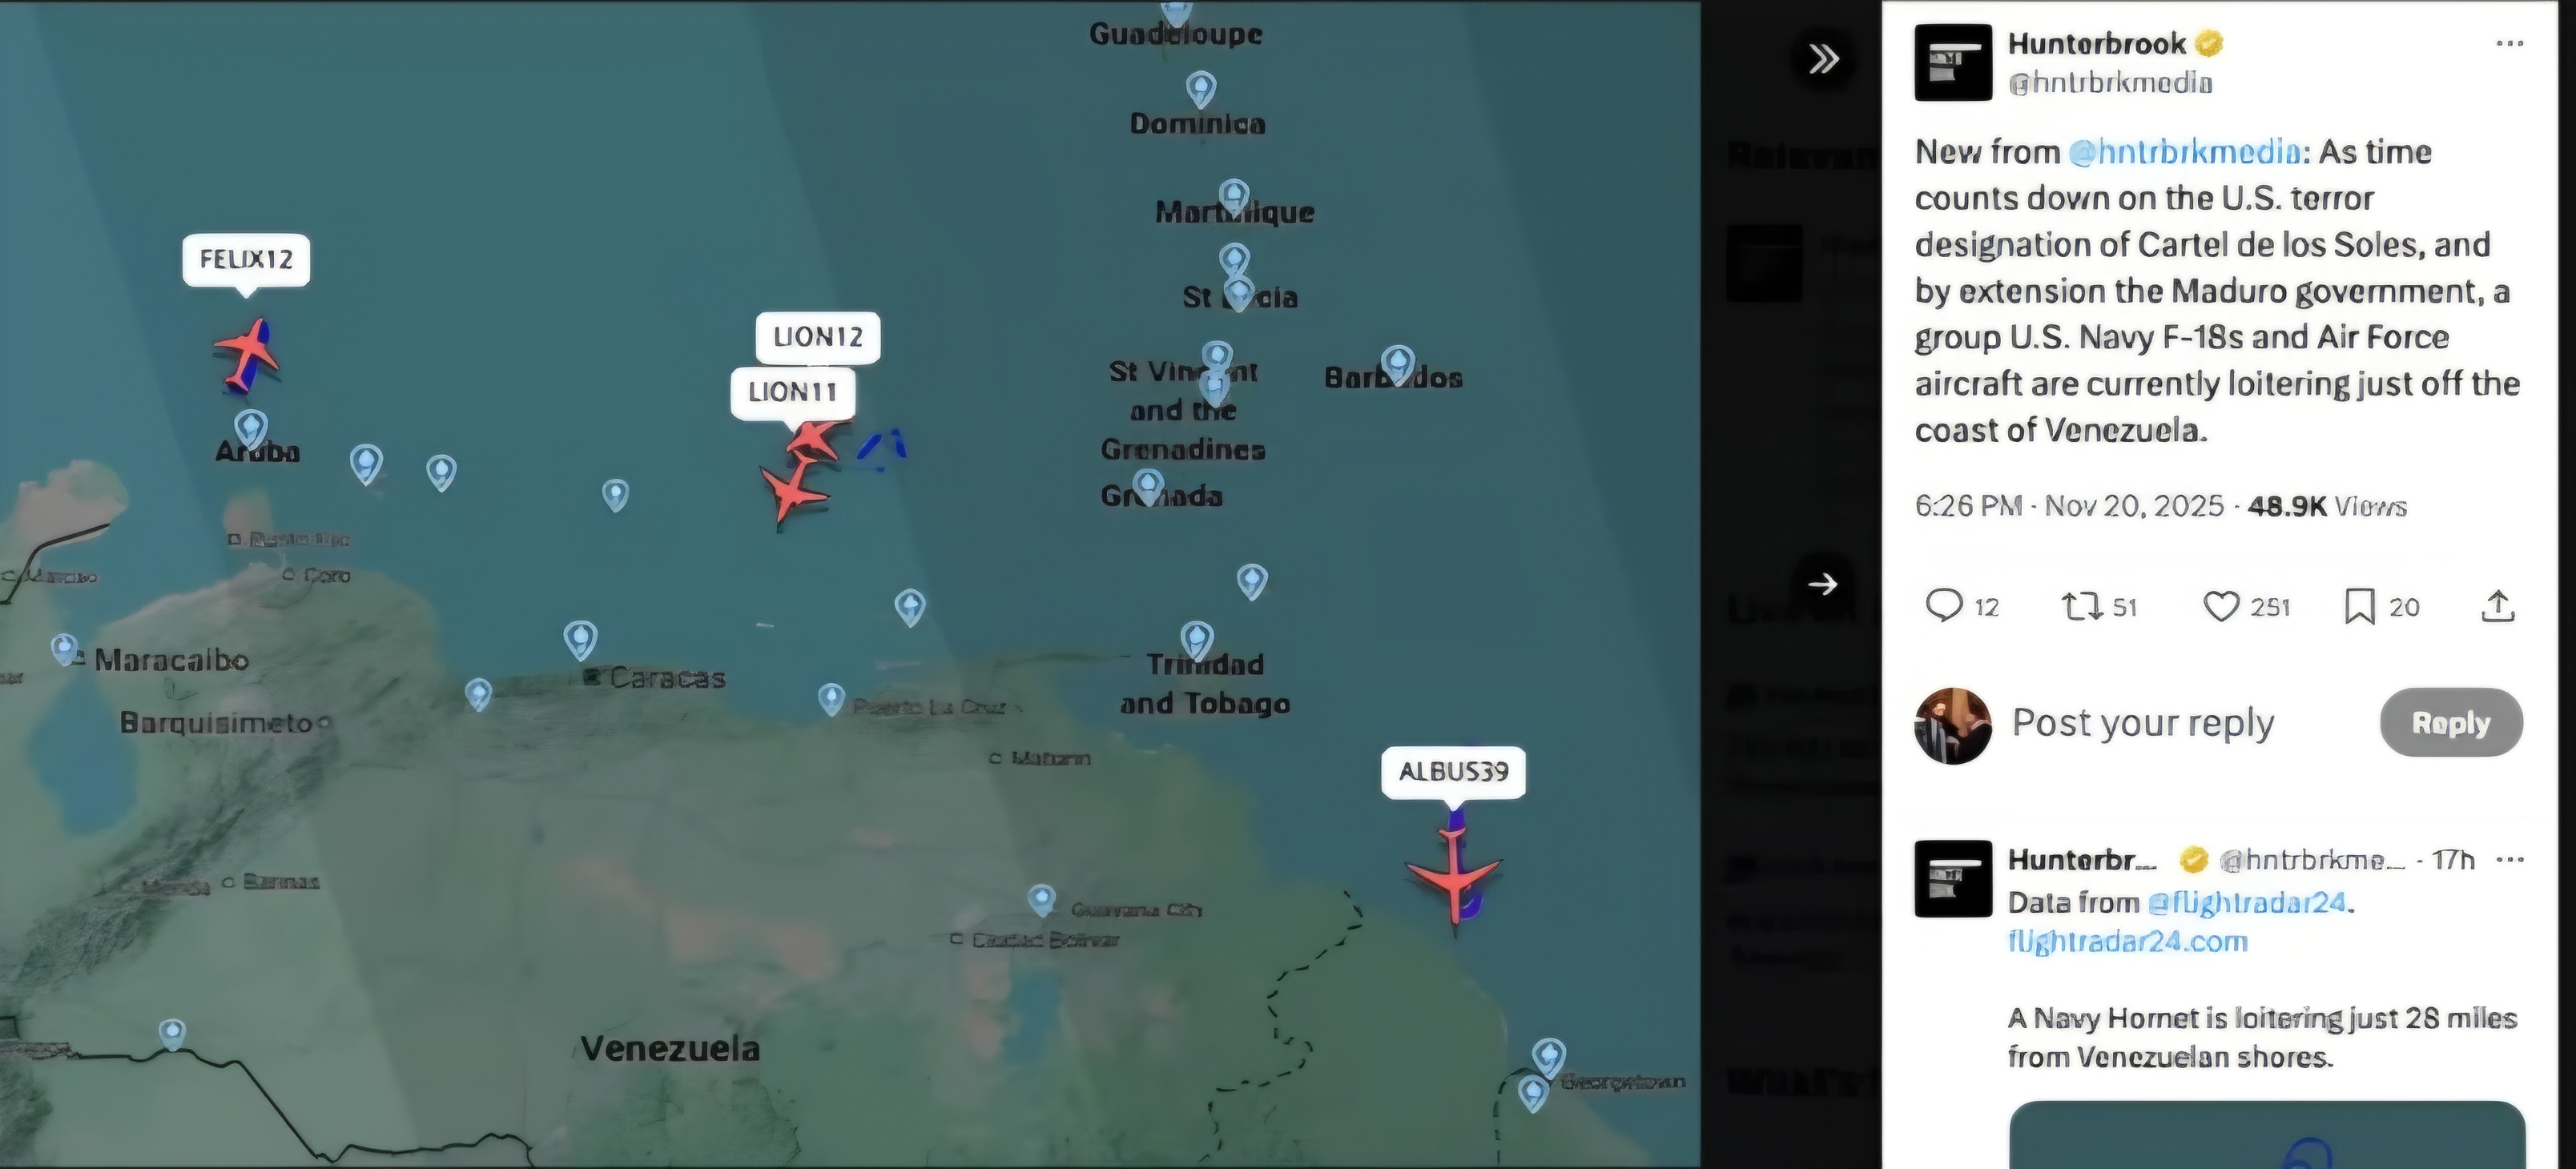Open the flightradar24.com link
Viewport: 2576px width, 1169px height.
(x=2127, y=942)
